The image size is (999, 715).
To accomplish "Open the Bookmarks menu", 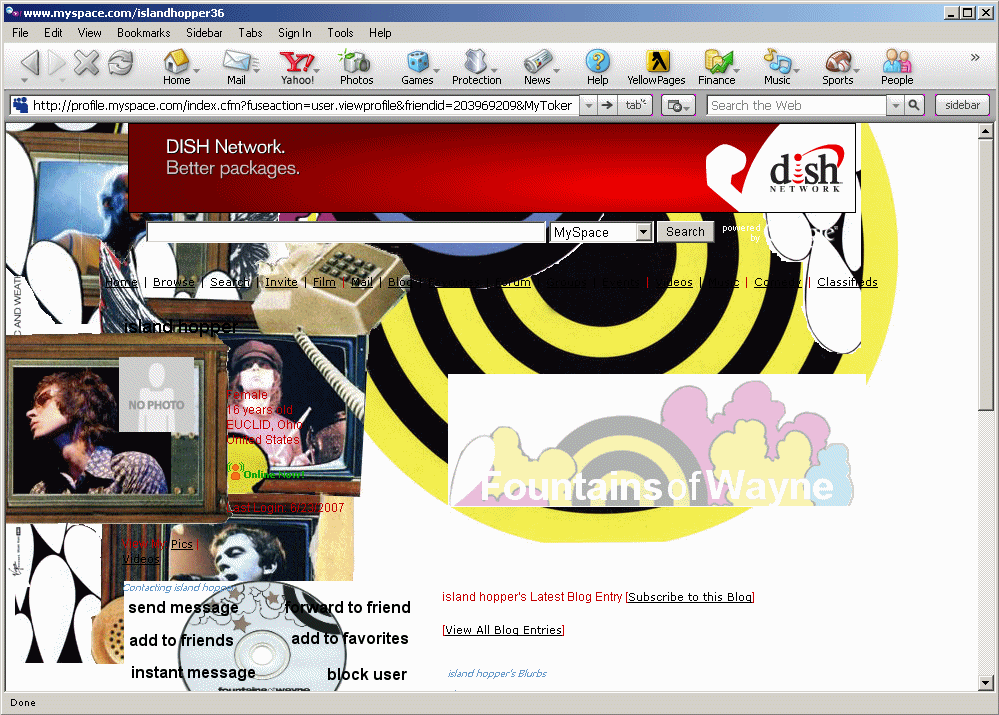I will pos(143,33).
